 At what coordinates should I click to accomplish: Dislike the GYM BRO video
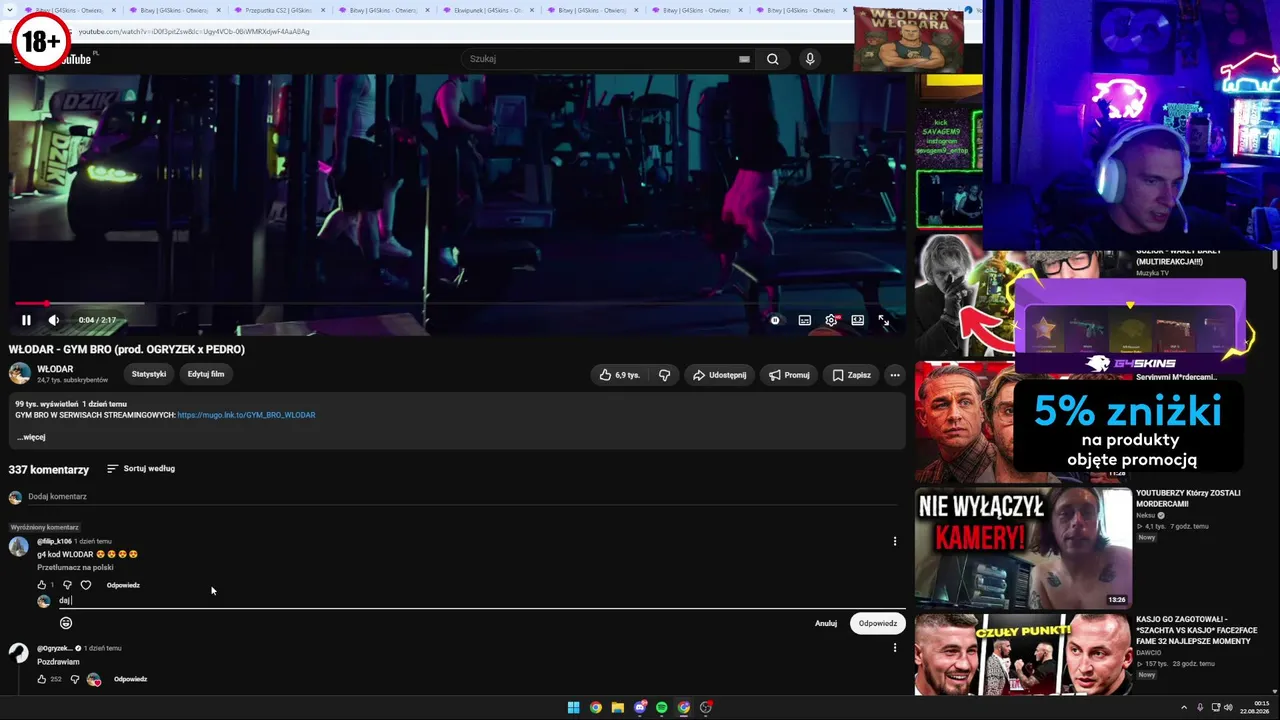pos(664,375)
